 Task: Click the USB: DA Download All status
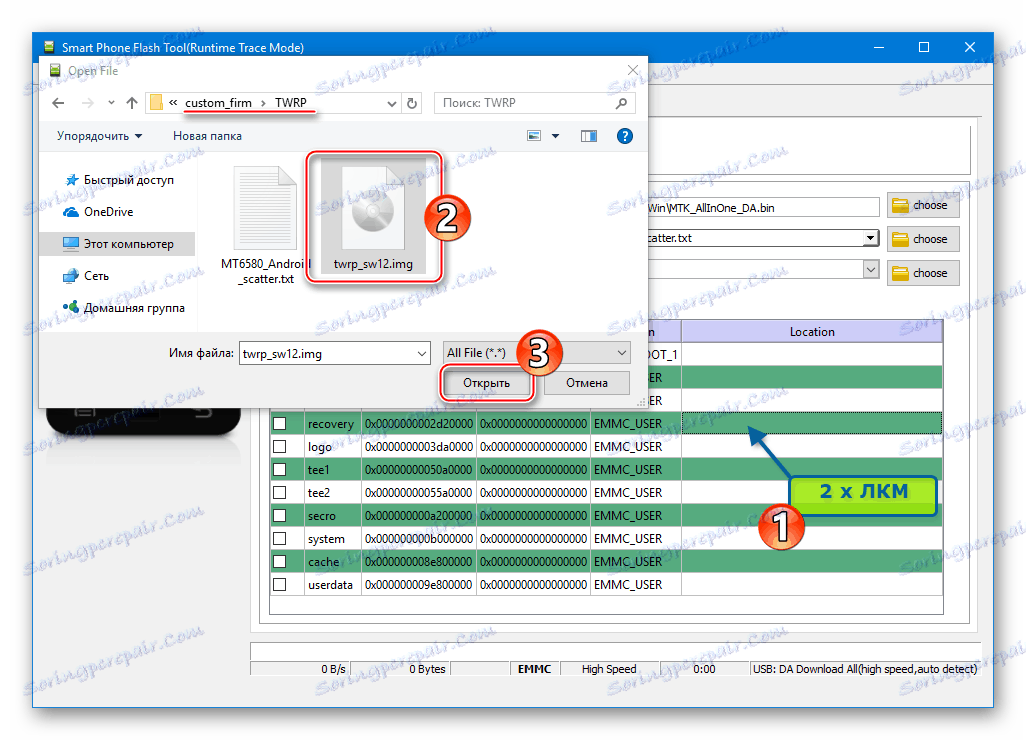pos(864,669)
